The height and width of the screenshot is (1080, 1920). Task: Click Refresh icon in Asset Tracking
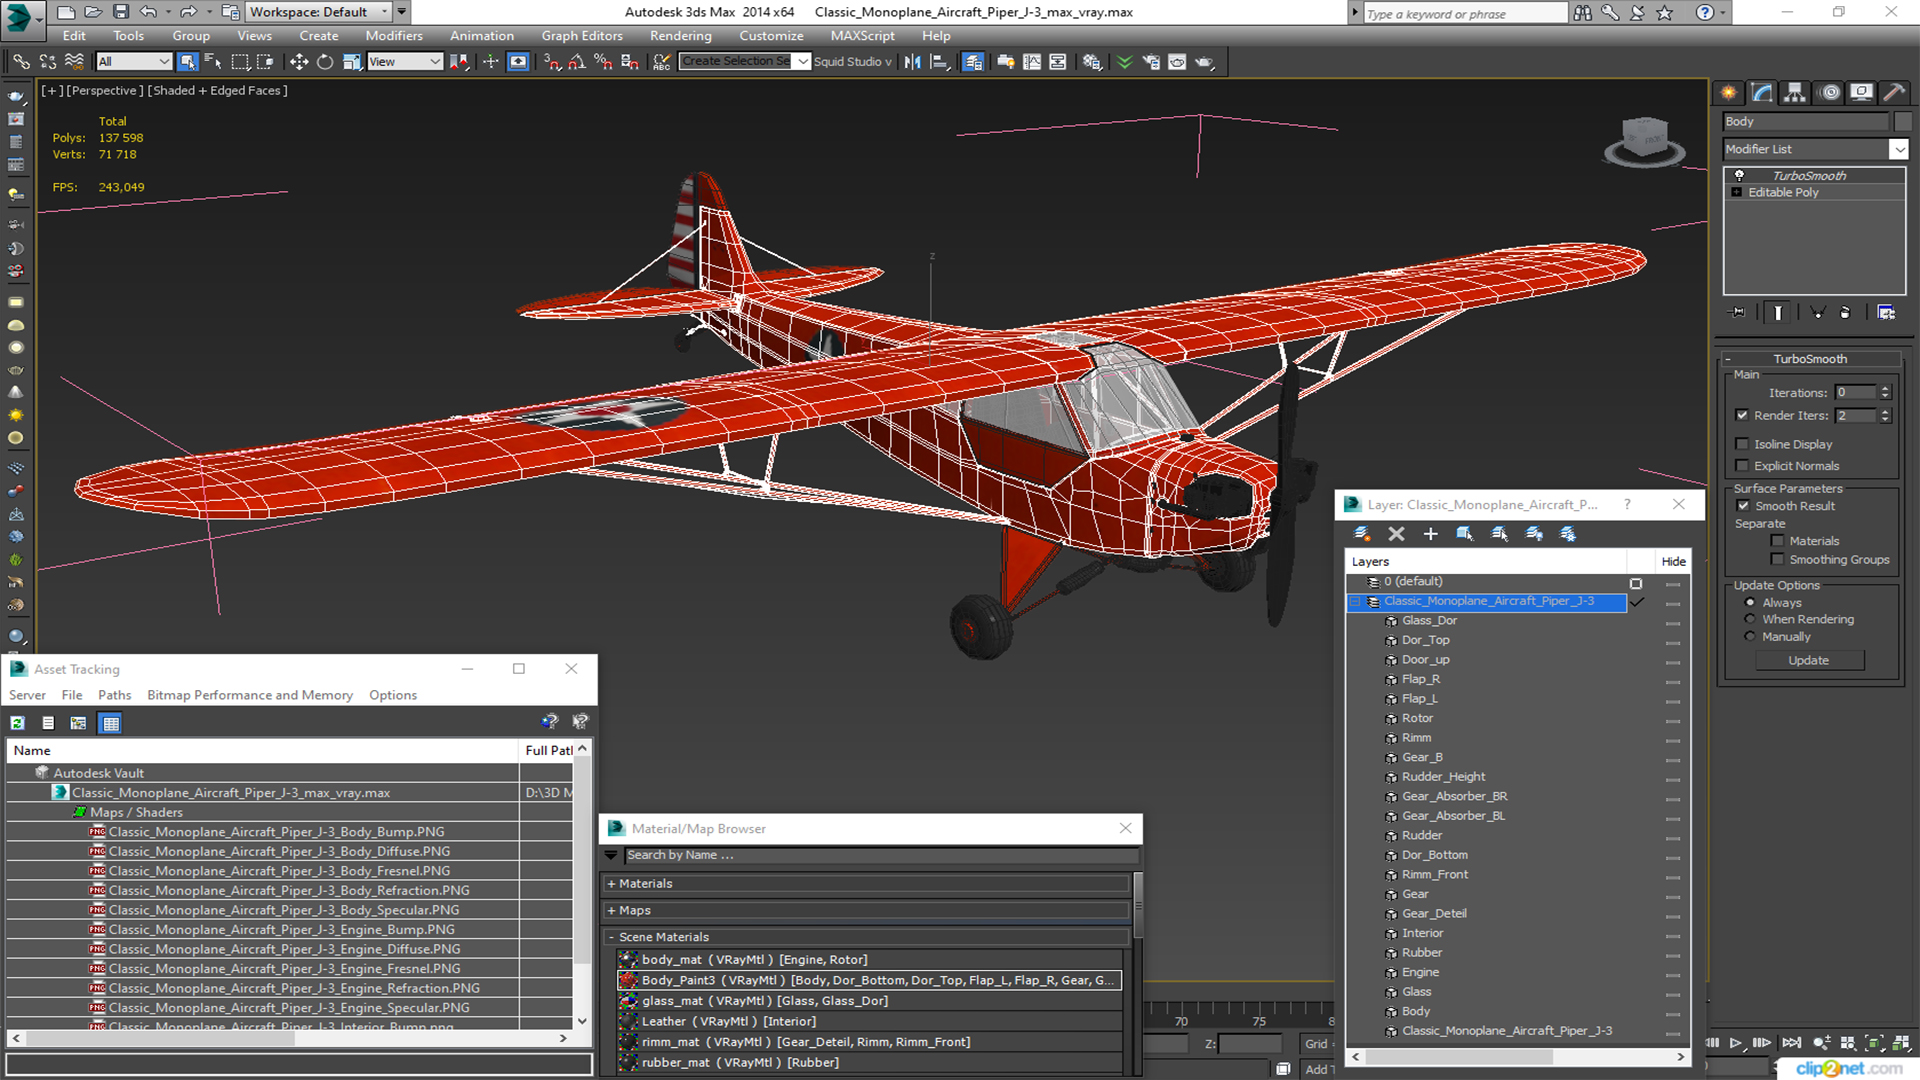tap(17, 723)
